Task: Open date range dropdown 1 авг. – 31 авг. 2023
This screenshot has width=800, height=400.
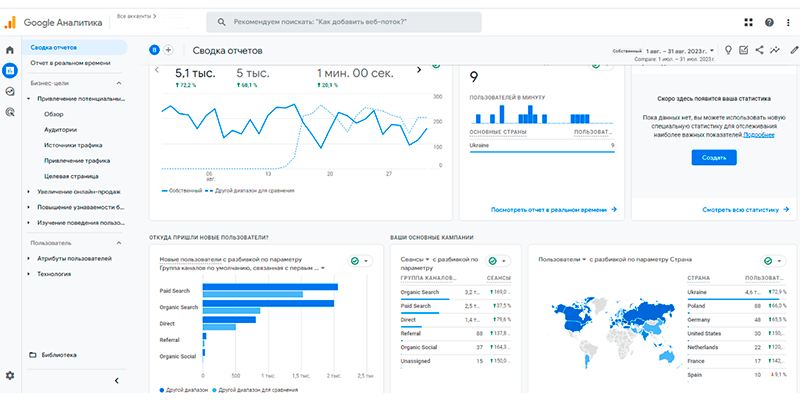Action: pos(680,52)
